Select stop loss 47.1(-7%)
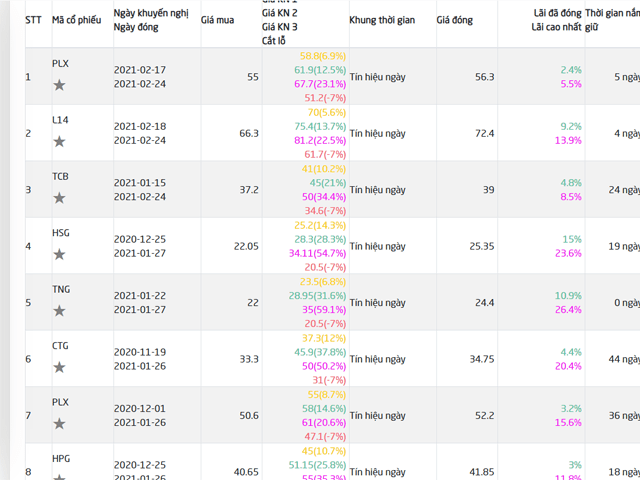Viewport: 640px width, 480px height. tap(325, 436)
